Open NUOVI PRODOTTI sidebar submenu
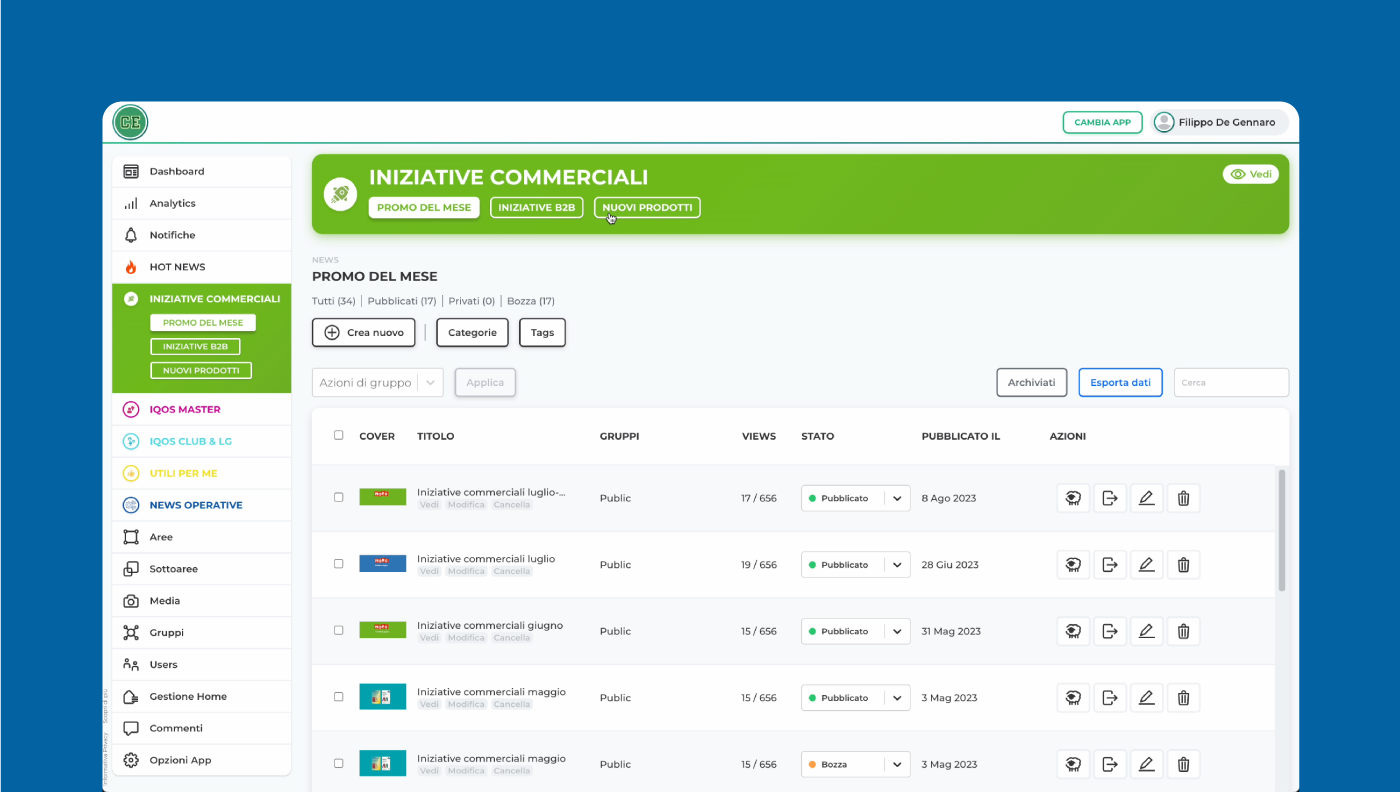The width and height of the screenshot is (1400, 792). coord(201,370)
